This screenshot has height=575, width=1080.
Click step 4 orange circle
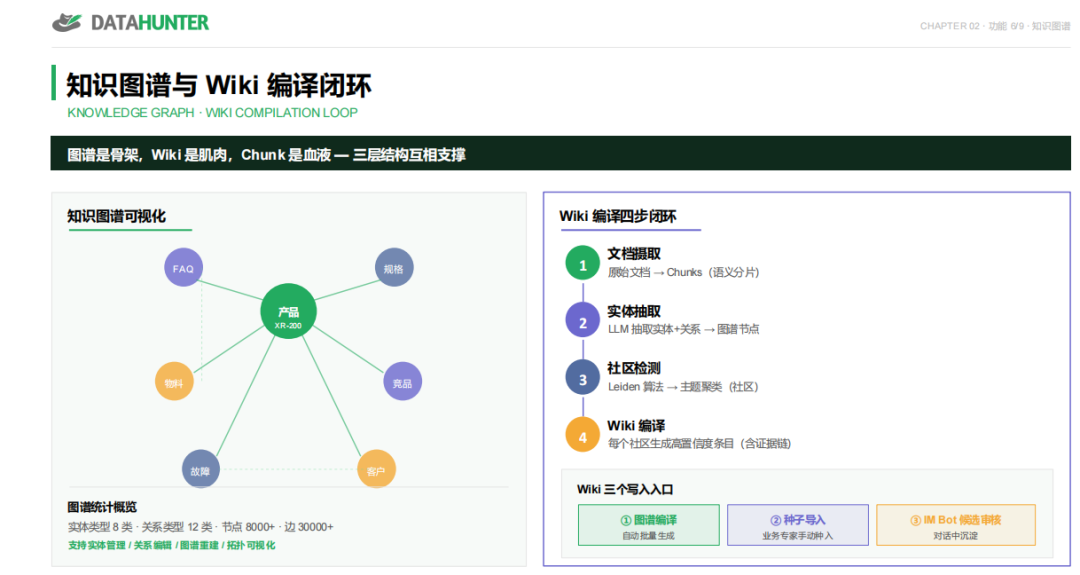click(x=583, y=436)
